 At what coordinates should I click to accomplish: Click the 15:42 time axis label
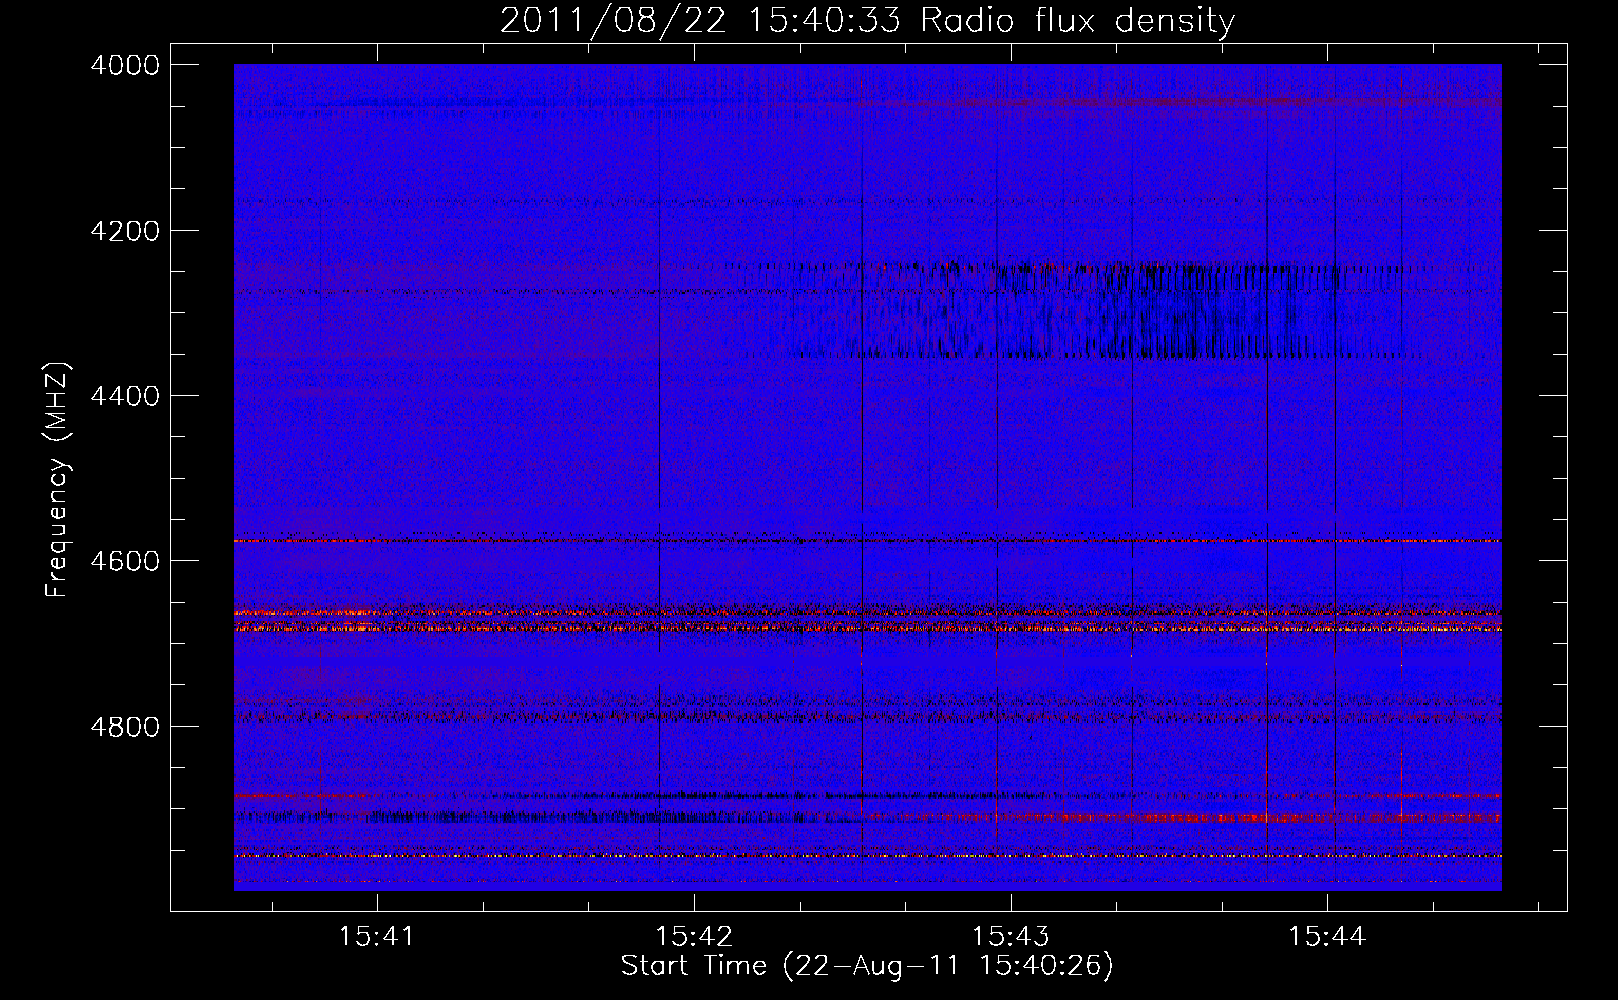[693, 937]
